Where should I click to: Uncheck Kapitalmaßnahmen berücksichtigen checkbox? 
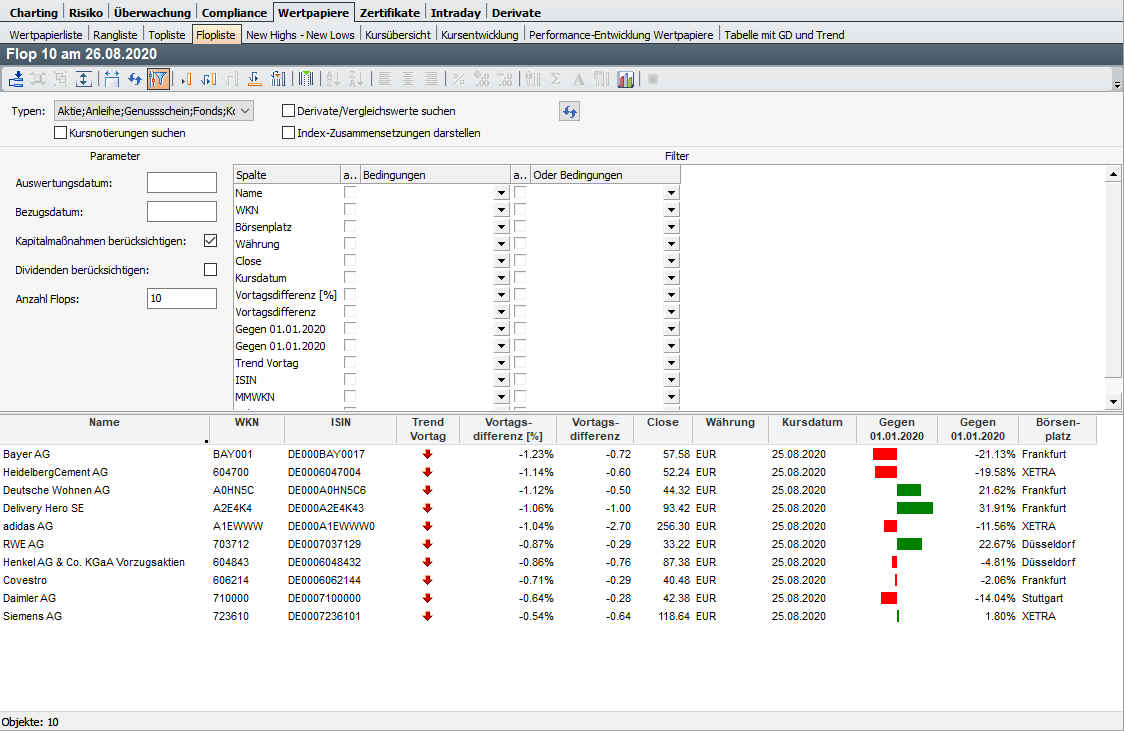click(x=210, y=240)
